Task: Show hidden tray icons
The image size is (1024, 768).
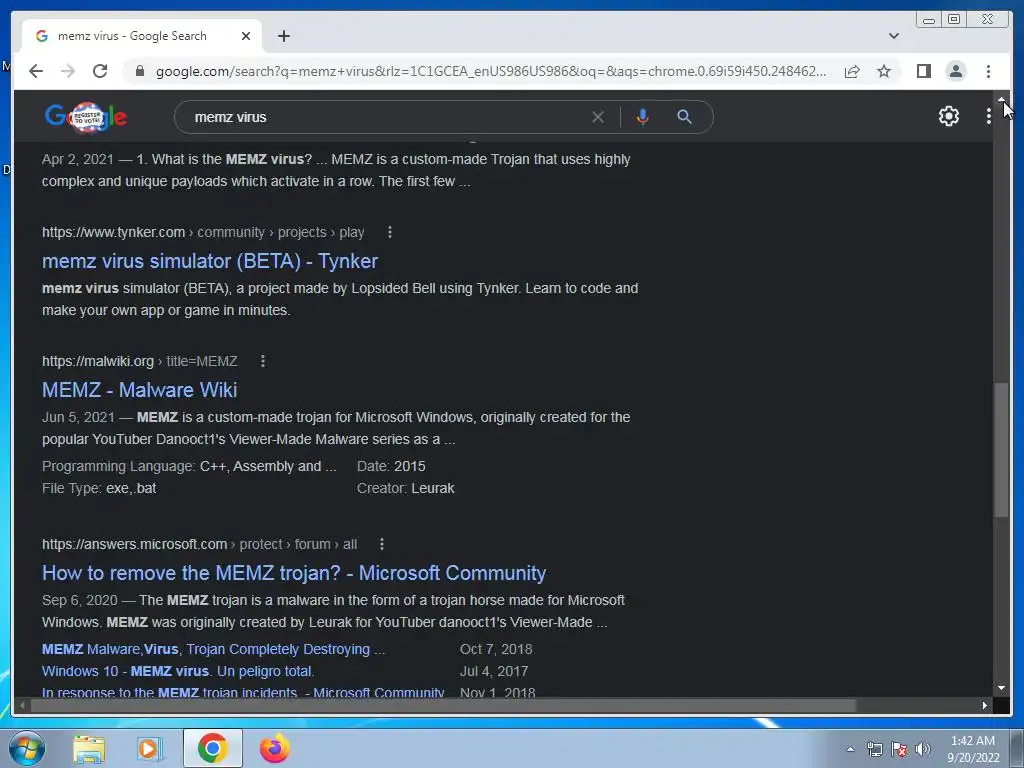Action: 850,749
